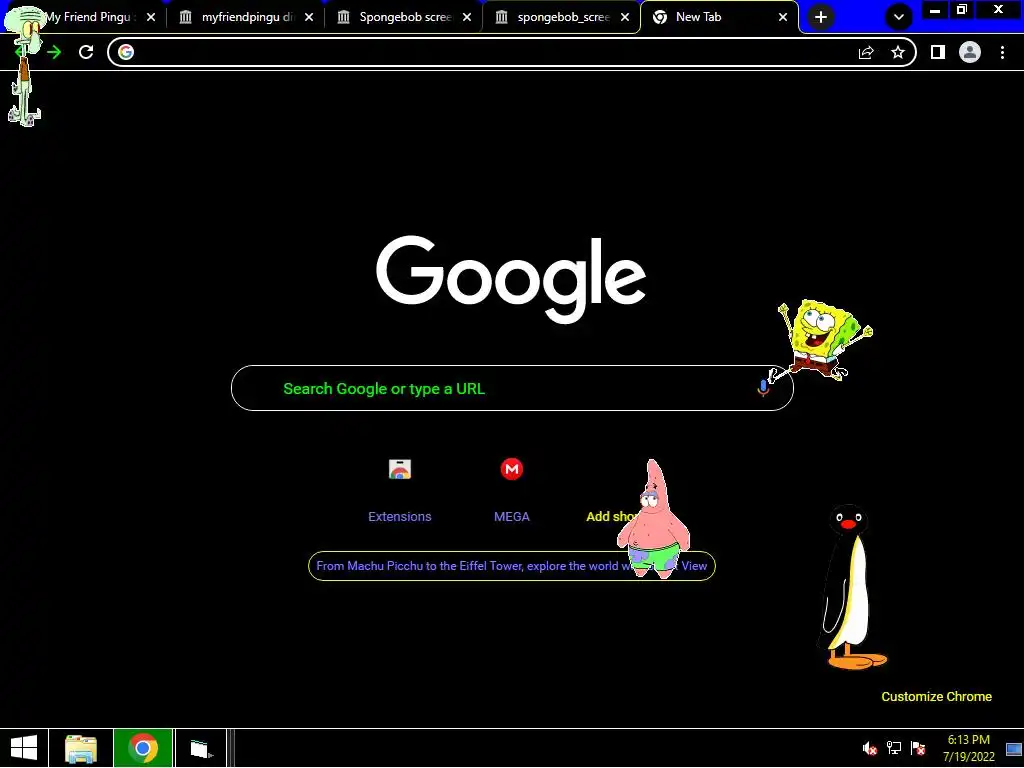Screen dimensions: 1024x768
Task: Close the Spongebob scree tab
Action: [467, 17]
